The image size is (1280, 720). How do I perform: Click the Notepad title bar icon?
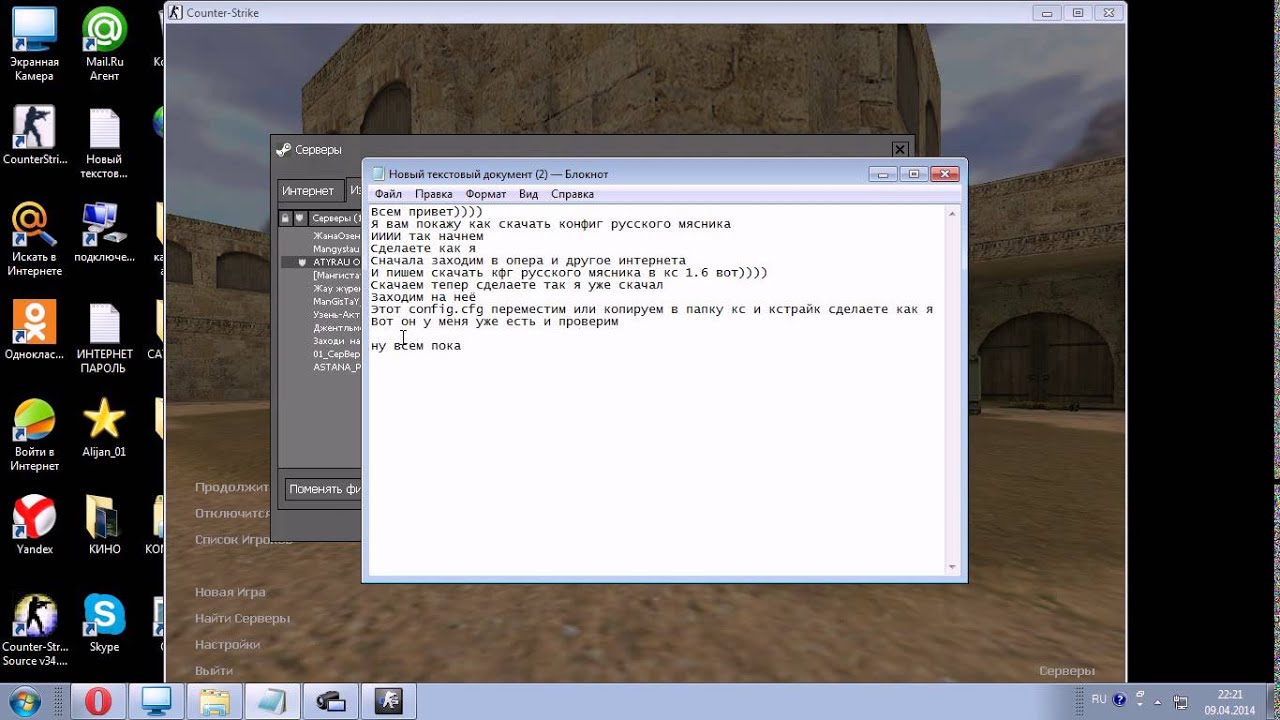coord(378,174)
